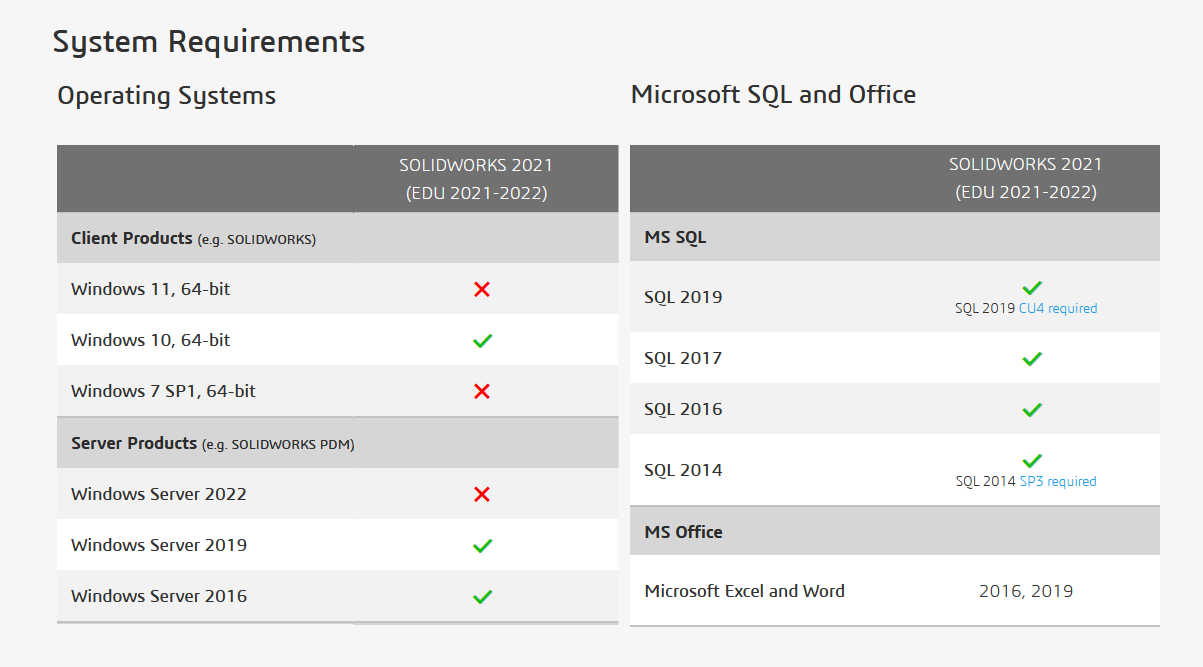The width and height of the screenshot is (1203, 667).
Task: Click the green checkmark for Windows Server 2019
Action: [482, 545]
